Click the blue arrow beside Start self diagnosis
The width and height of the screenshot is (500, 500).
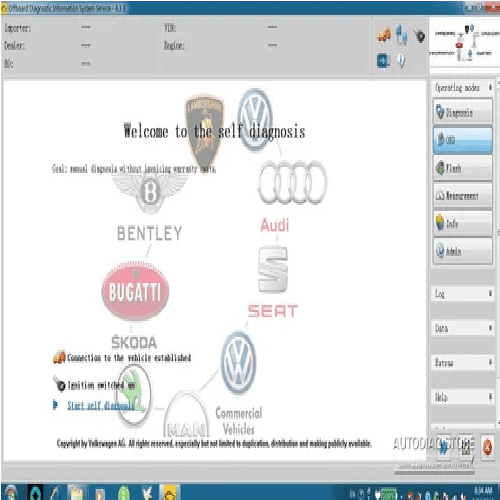click(x=55, y=405)
